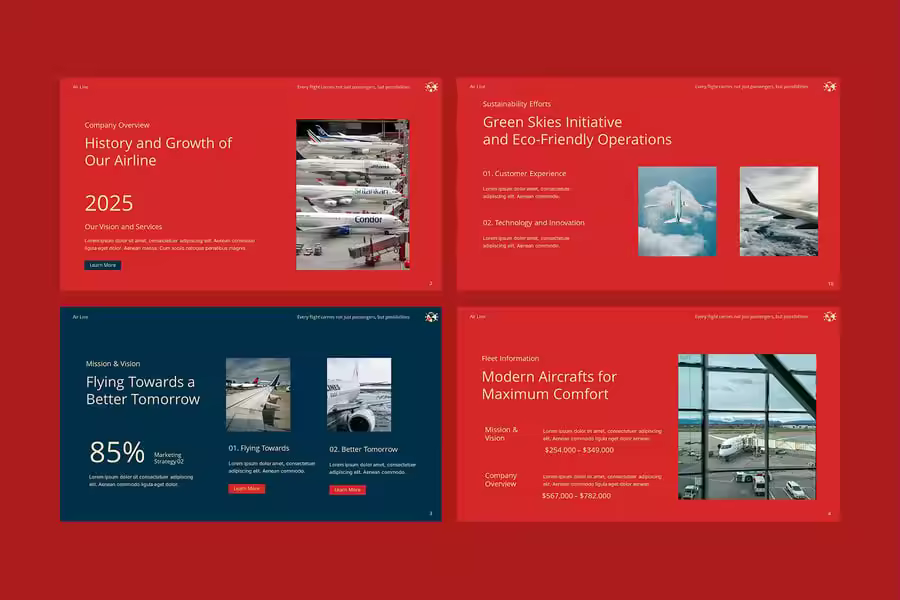Select the parked Condor airplanes photo
This screenshot has width=900, height=600.
click(352, 194)
